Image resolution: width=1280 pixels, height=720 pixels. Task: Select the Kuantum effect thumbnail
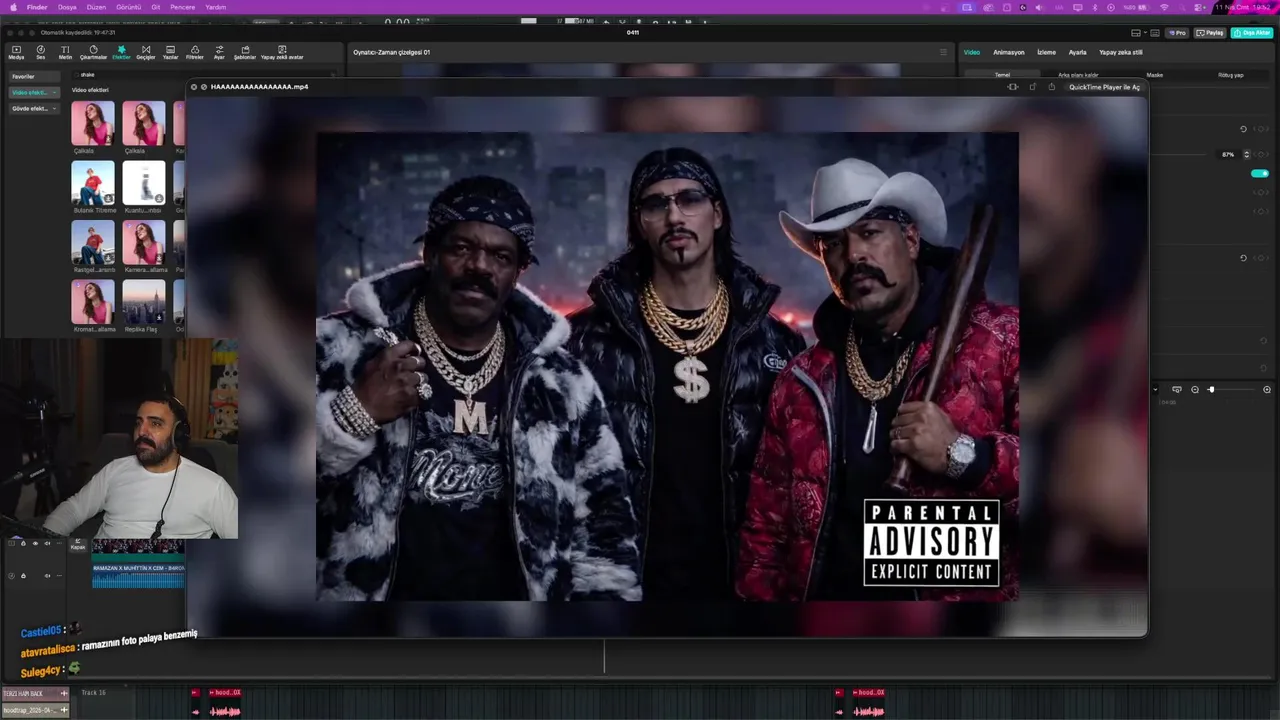point(144,182)
